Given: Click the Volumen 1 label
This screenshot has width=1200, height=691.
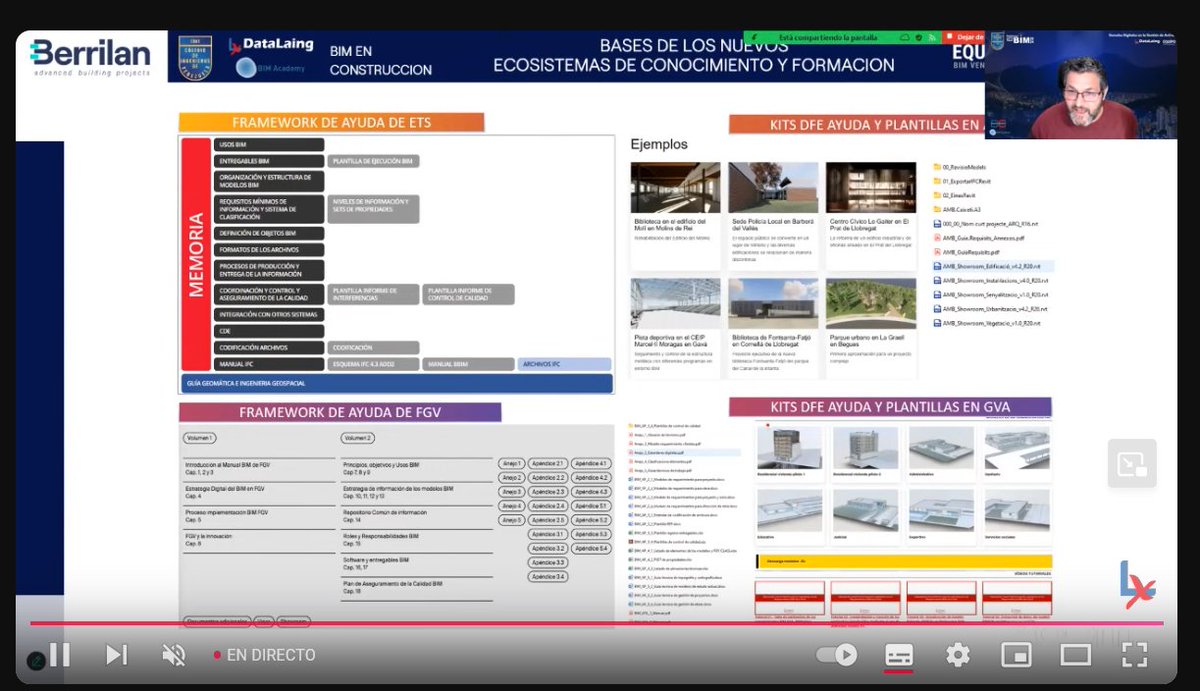Looking at the screenshot, I should [x=200, y=438].
